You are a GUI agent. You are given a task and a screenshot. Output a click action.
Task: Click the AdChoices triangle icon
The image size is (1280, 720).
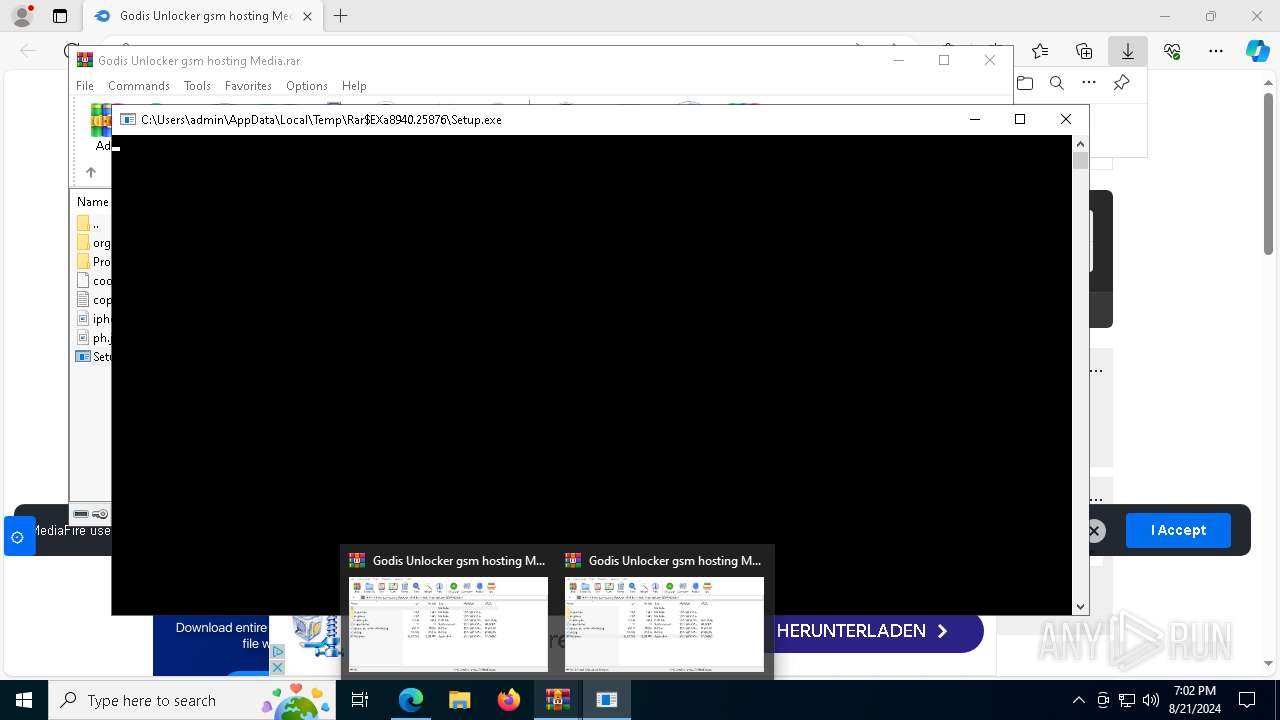pyautogui.click(x=278, y=652)
